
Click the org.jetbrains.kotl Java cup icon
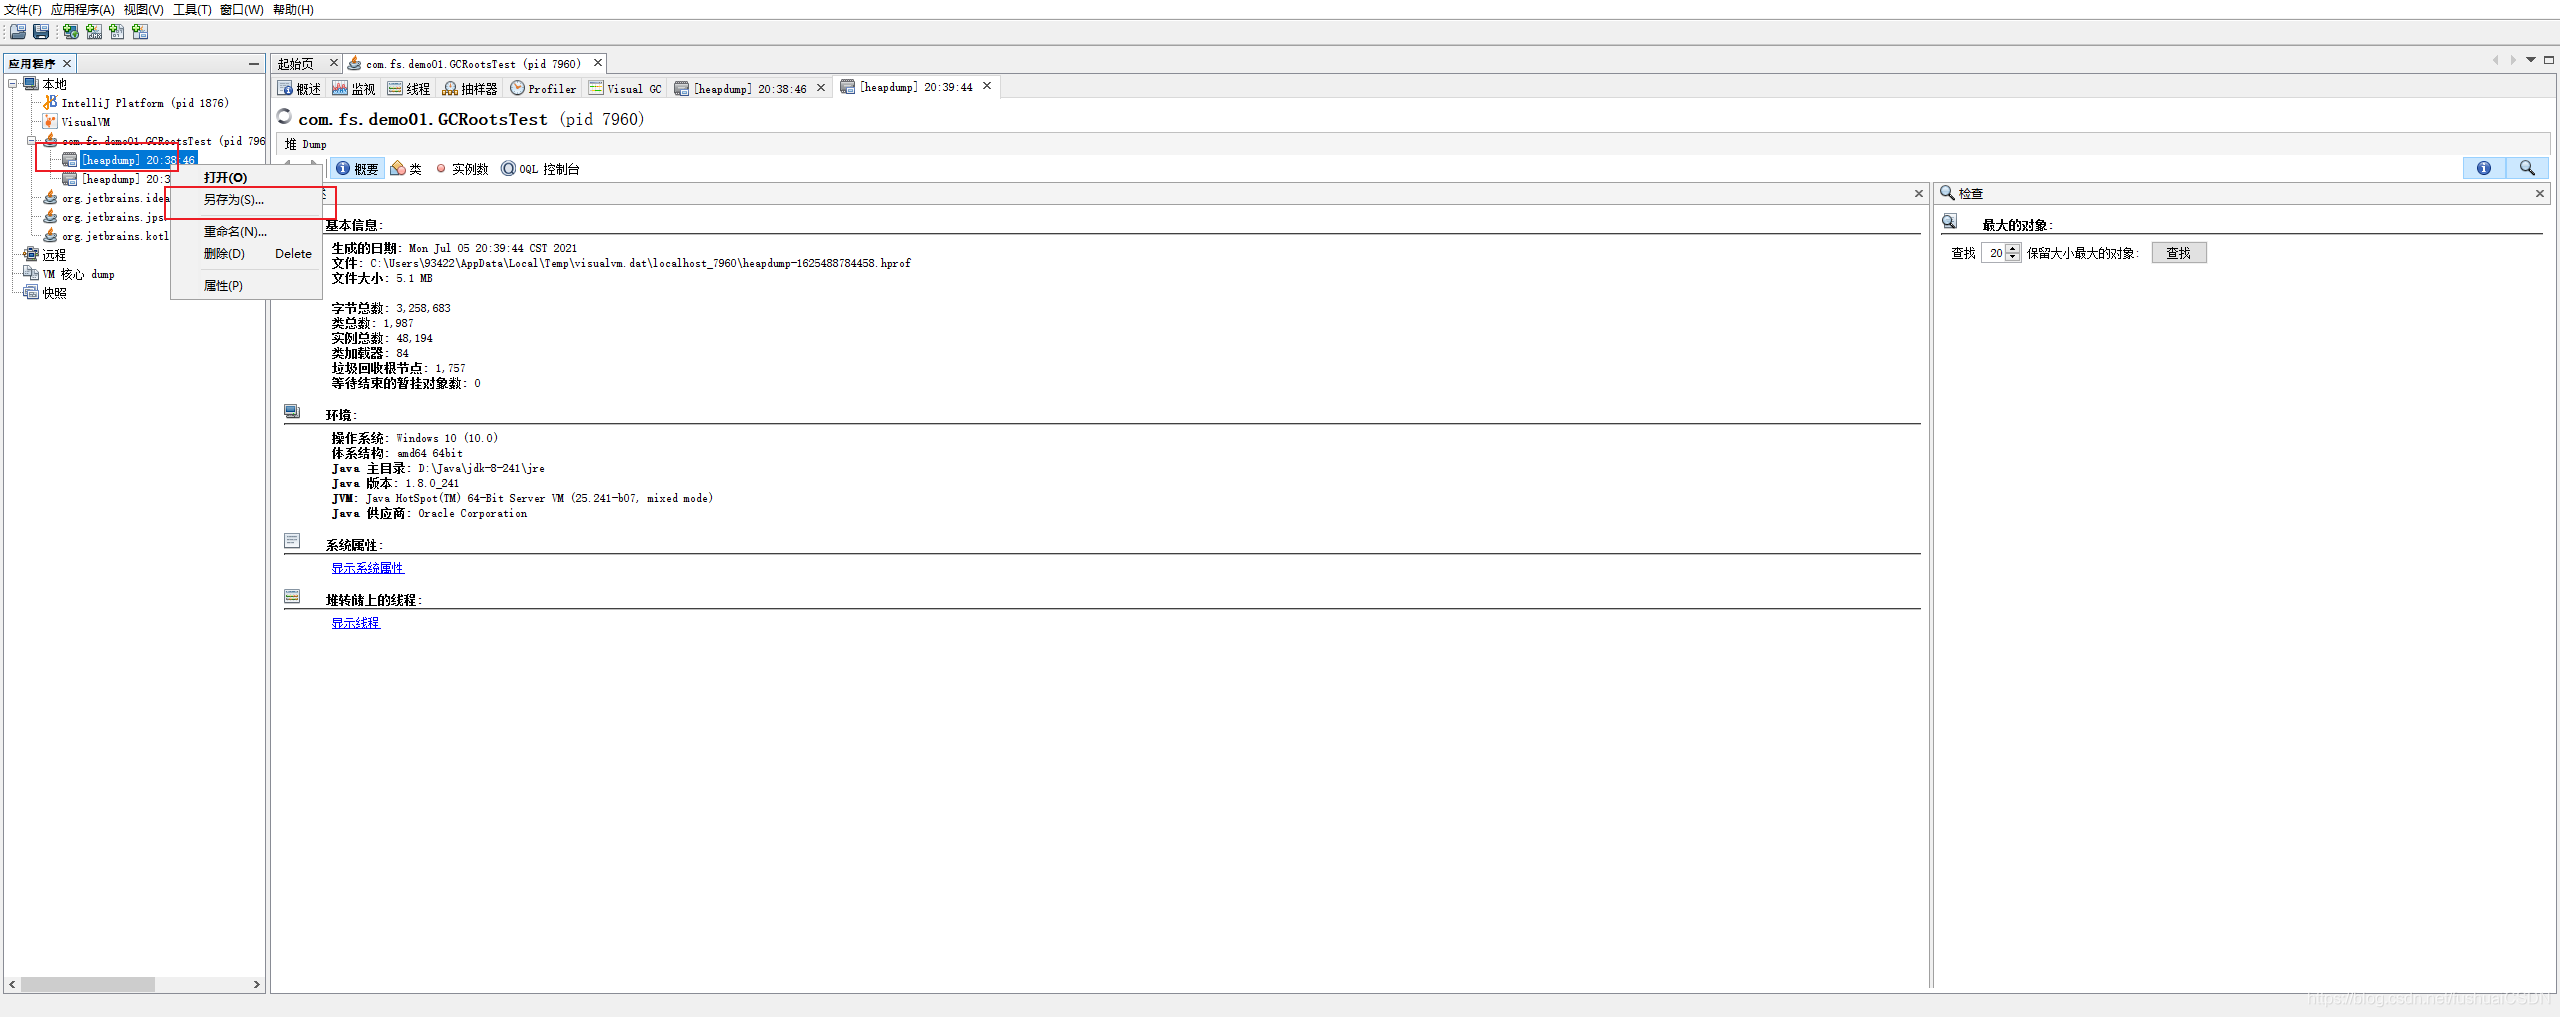(x=50, y=236)
